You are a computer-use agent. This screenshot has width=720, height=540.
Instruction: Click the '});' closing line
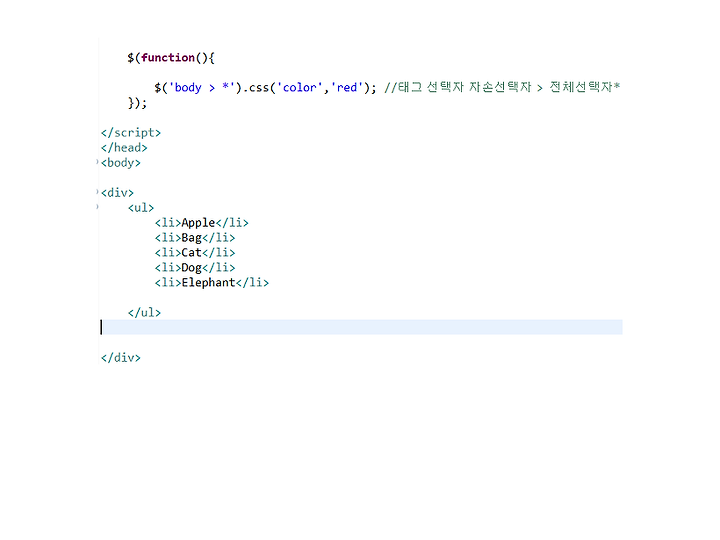coord(137,102)
